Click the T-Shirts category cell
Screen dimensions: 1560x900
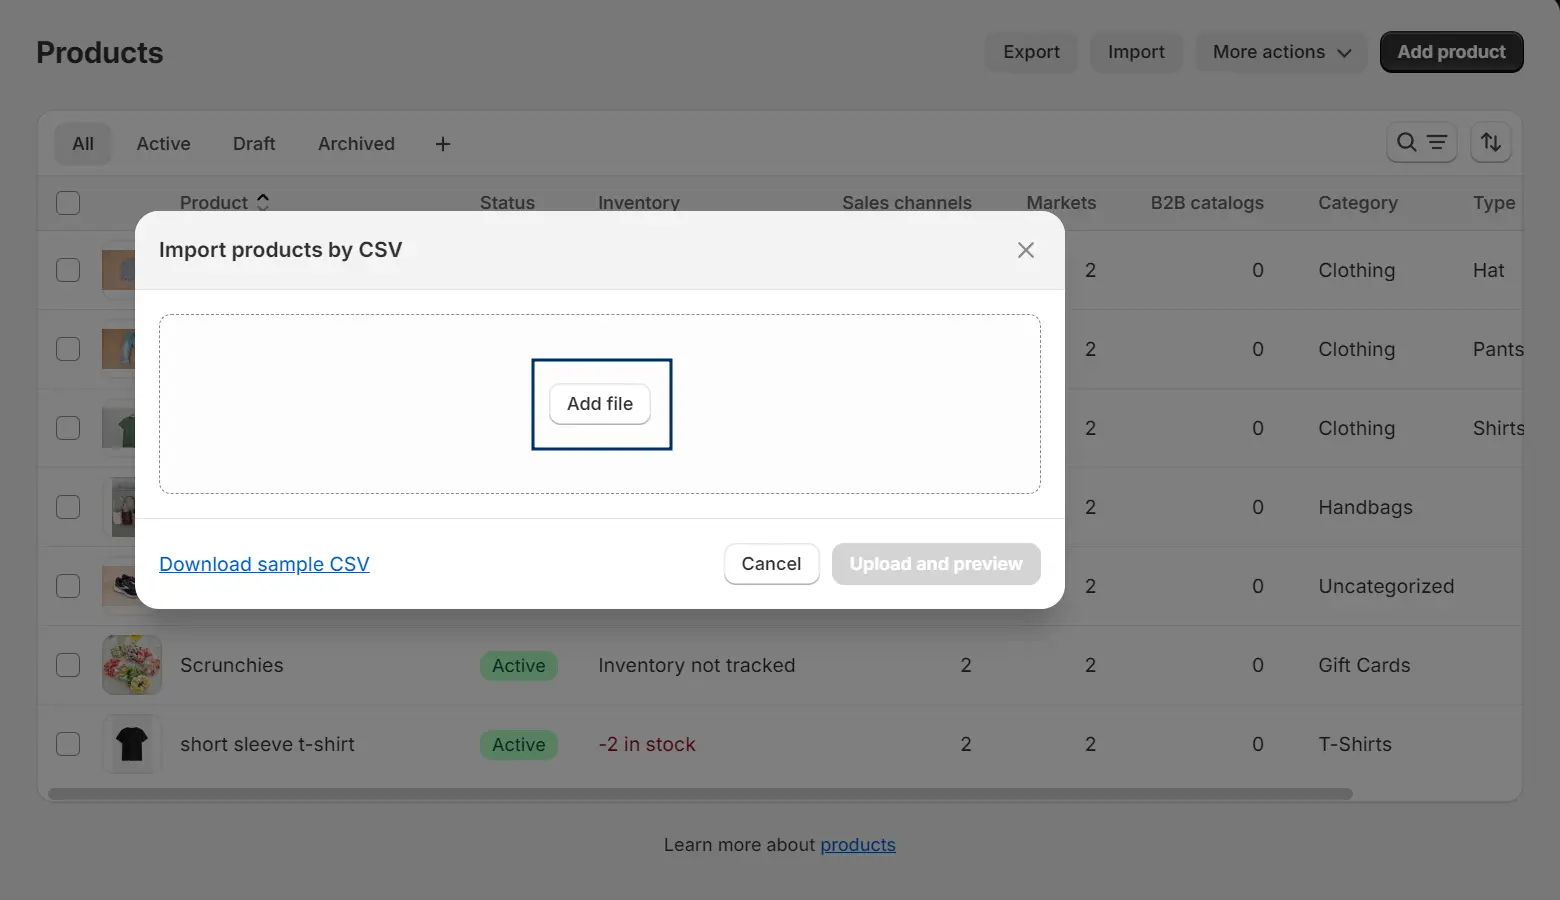pos(1355,744)
